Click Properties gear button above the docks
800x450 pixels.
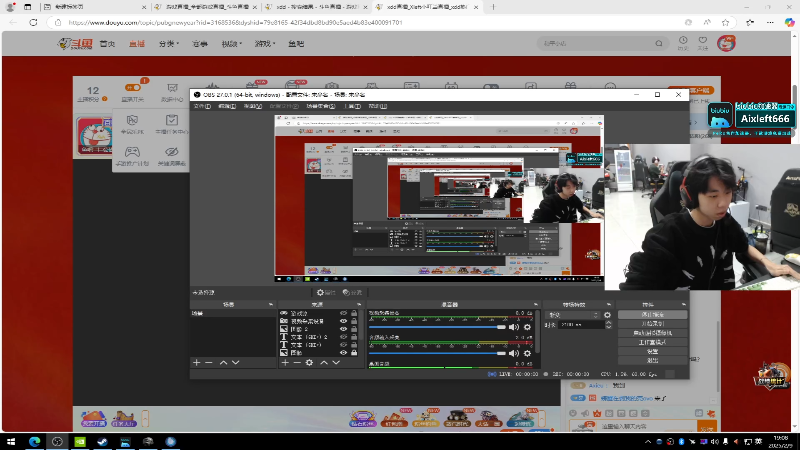(x=326, y=292)
